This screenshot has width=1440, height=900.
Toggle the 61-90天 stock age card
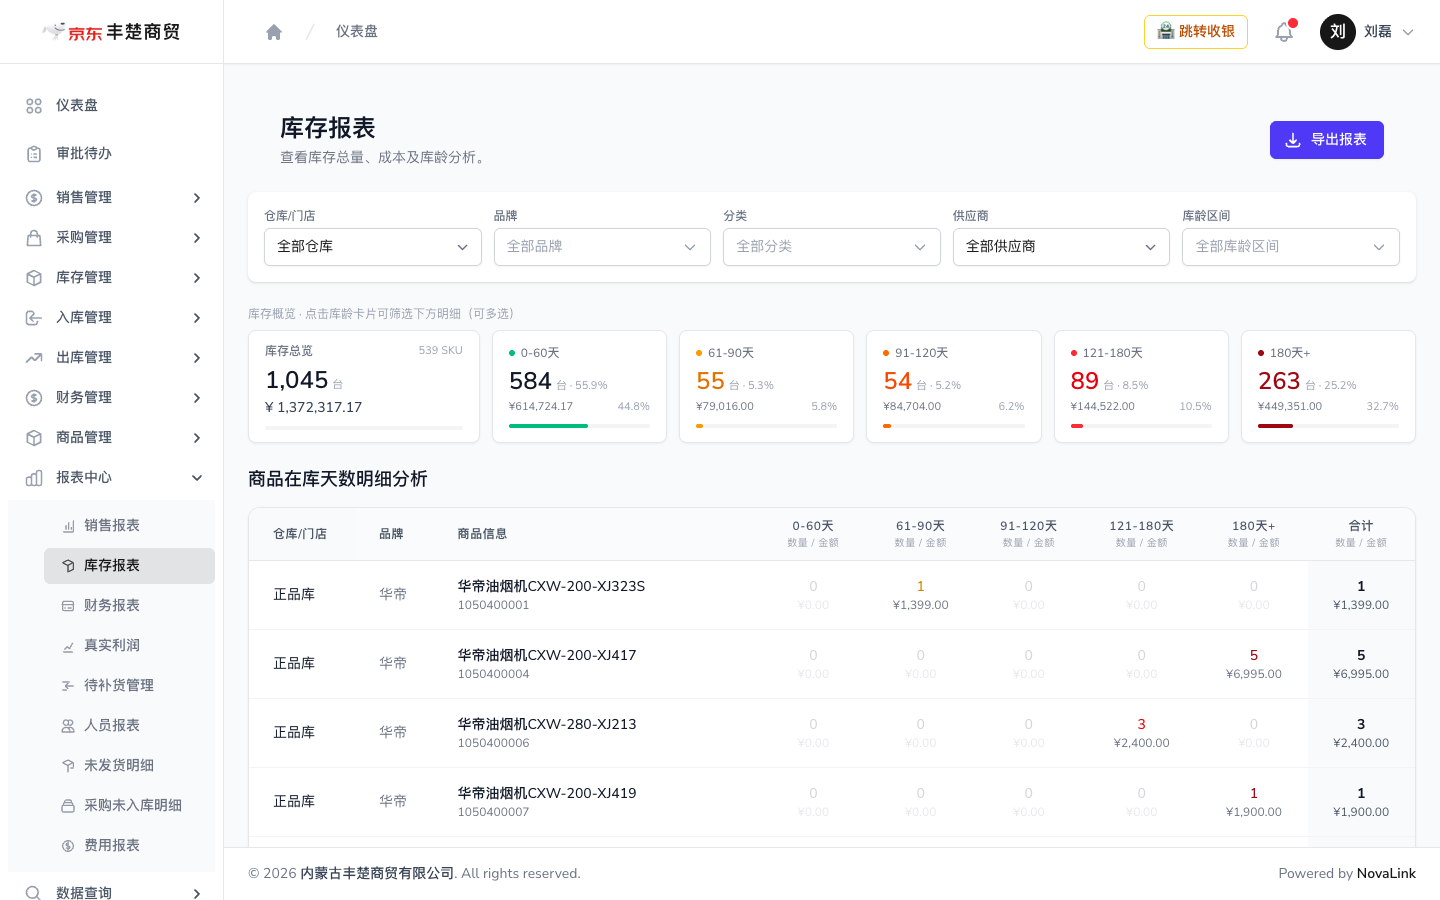point(766,386)
